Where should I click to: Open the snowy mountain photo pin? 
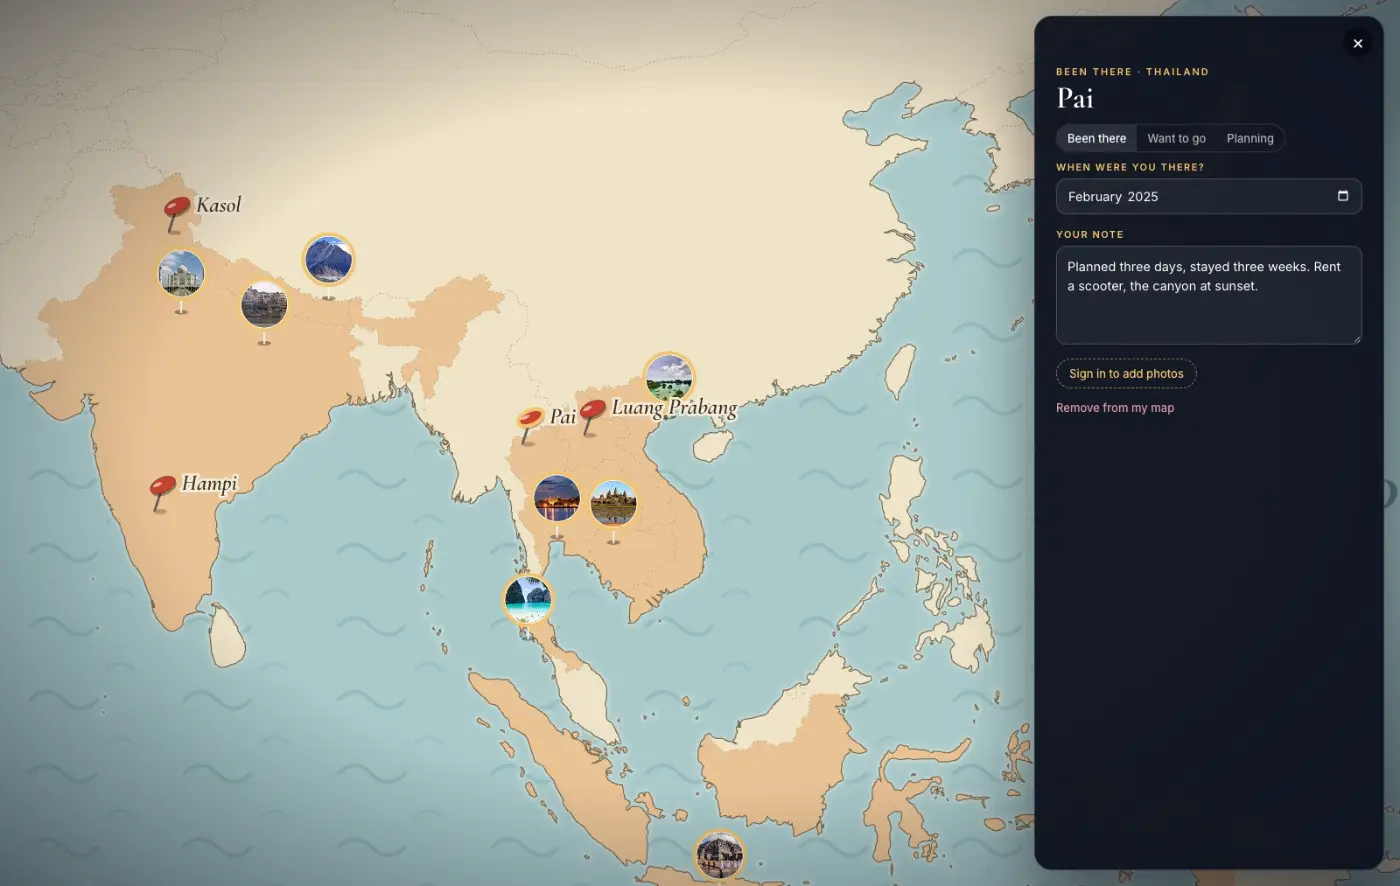coord(328,259)
